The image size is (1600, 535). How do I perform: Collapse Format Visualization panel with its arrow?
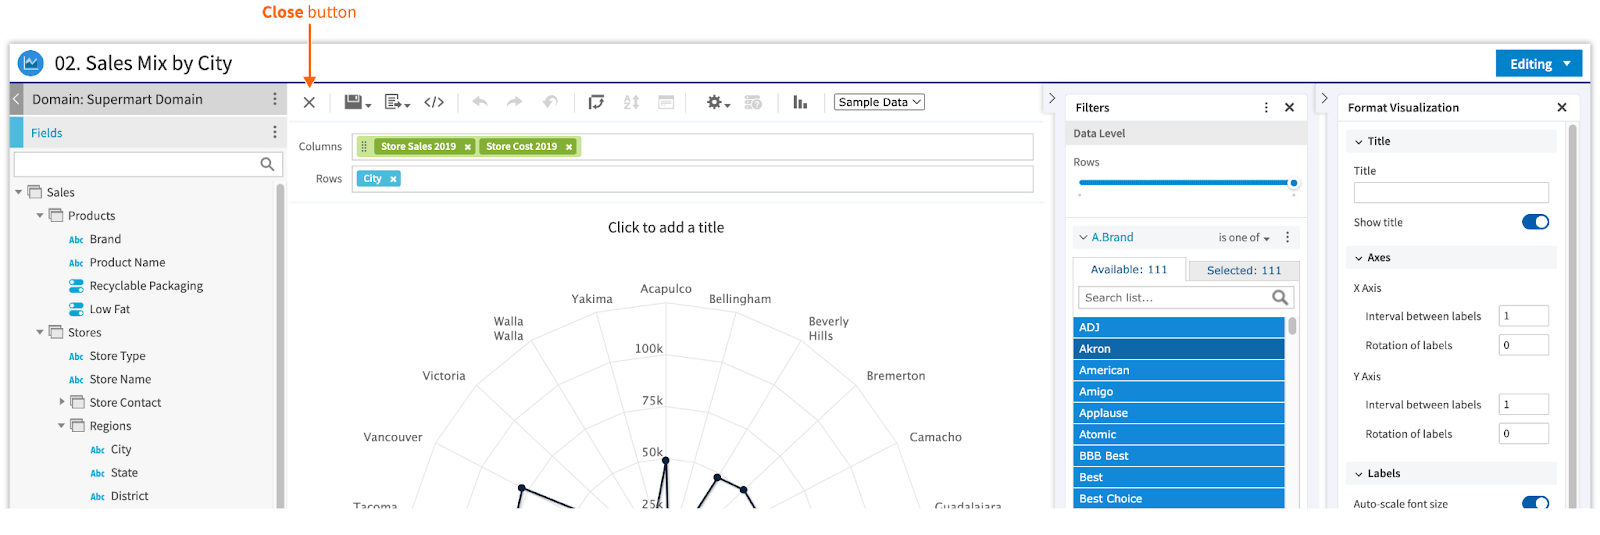1324,98
